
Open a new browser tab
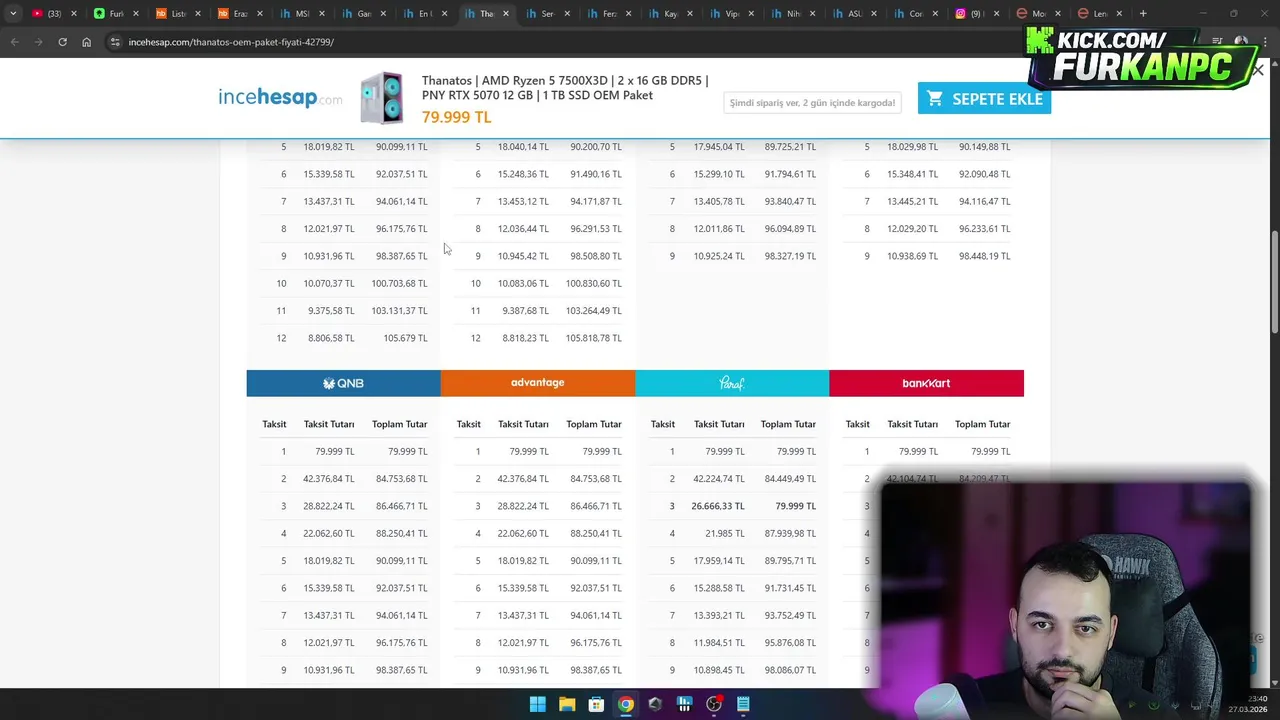pyautogui.click(x=1143, y=14)
